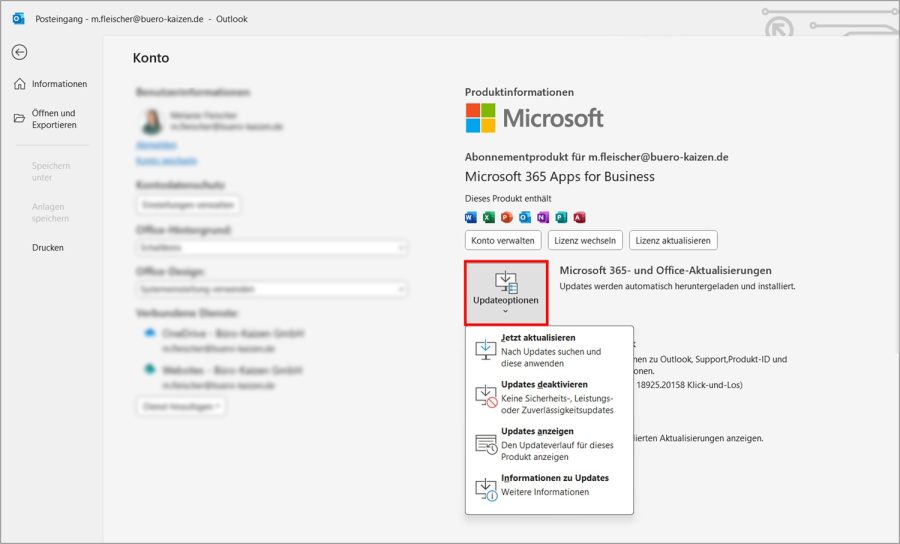The image size is (900, 544).
Task: Open the Dienst hinzufügen dropdown
Action: pos(181,406)
